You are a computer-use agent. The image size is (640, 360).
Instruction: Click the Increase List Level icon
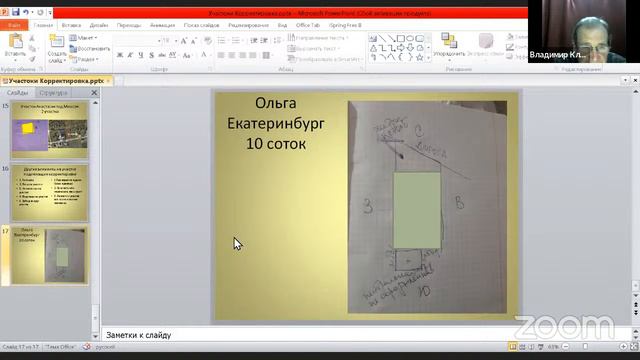point(264,41)
